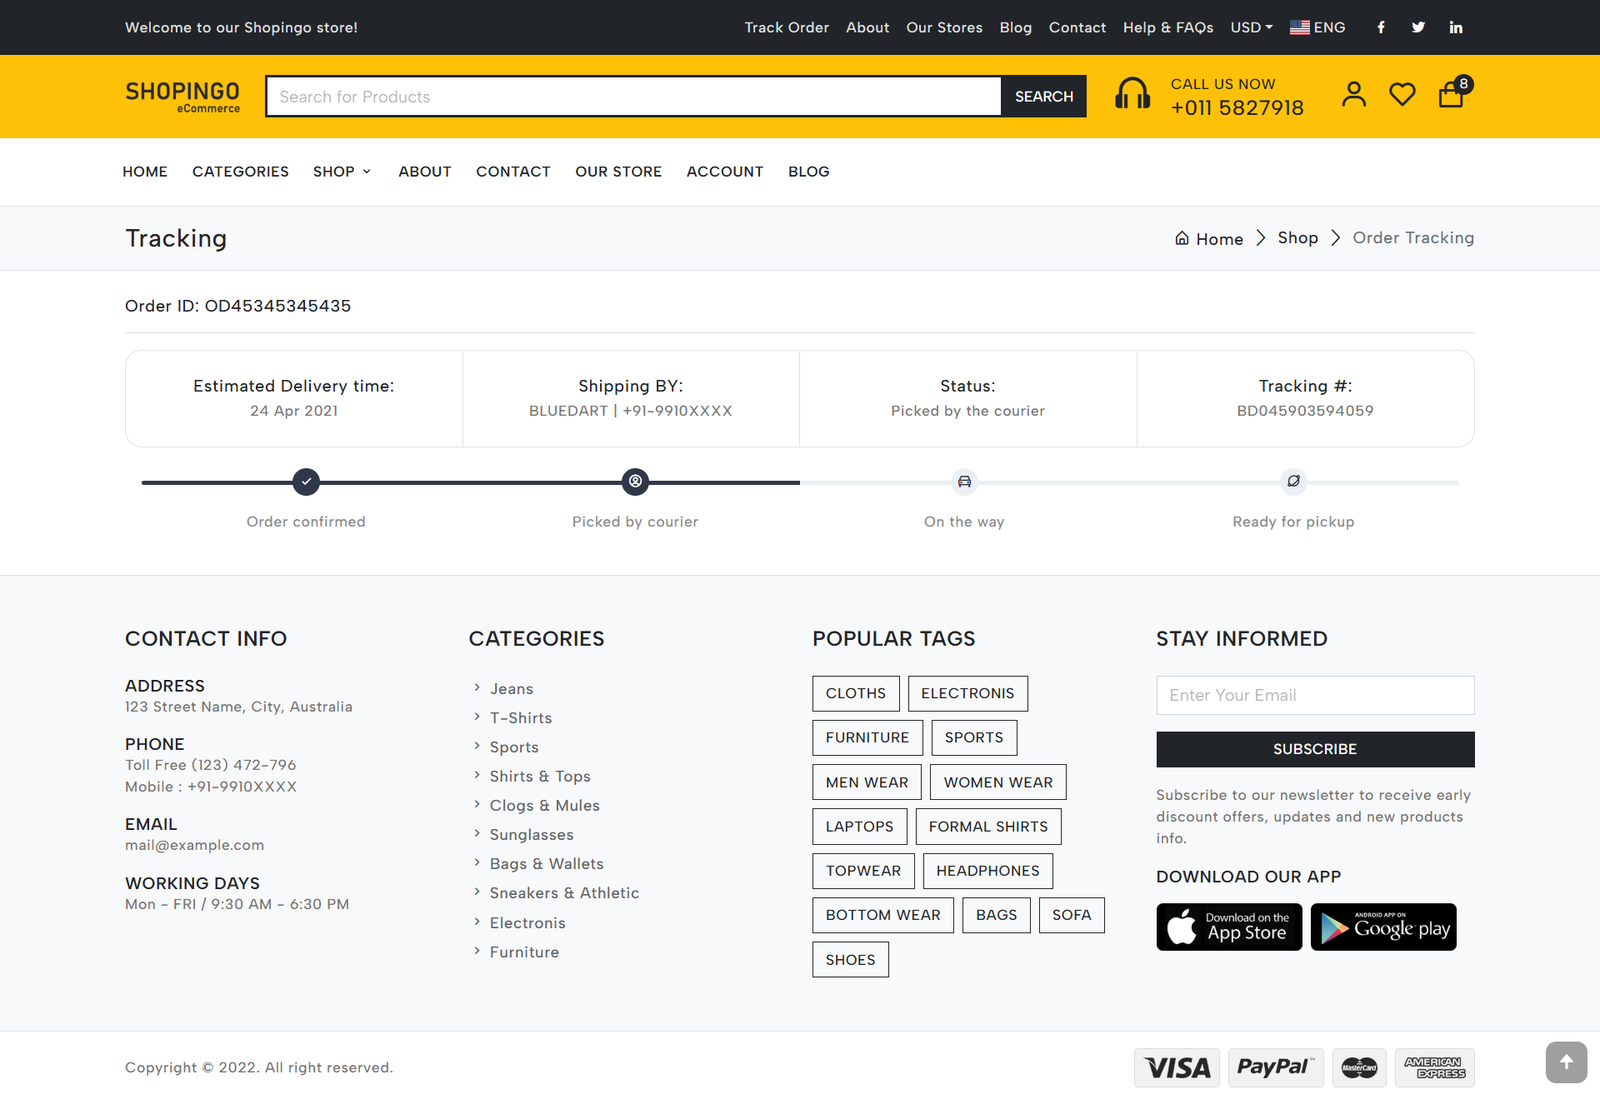Click the LinkedIn icon in top bar
The image size is (1600, 1104).
[1456, 28]
